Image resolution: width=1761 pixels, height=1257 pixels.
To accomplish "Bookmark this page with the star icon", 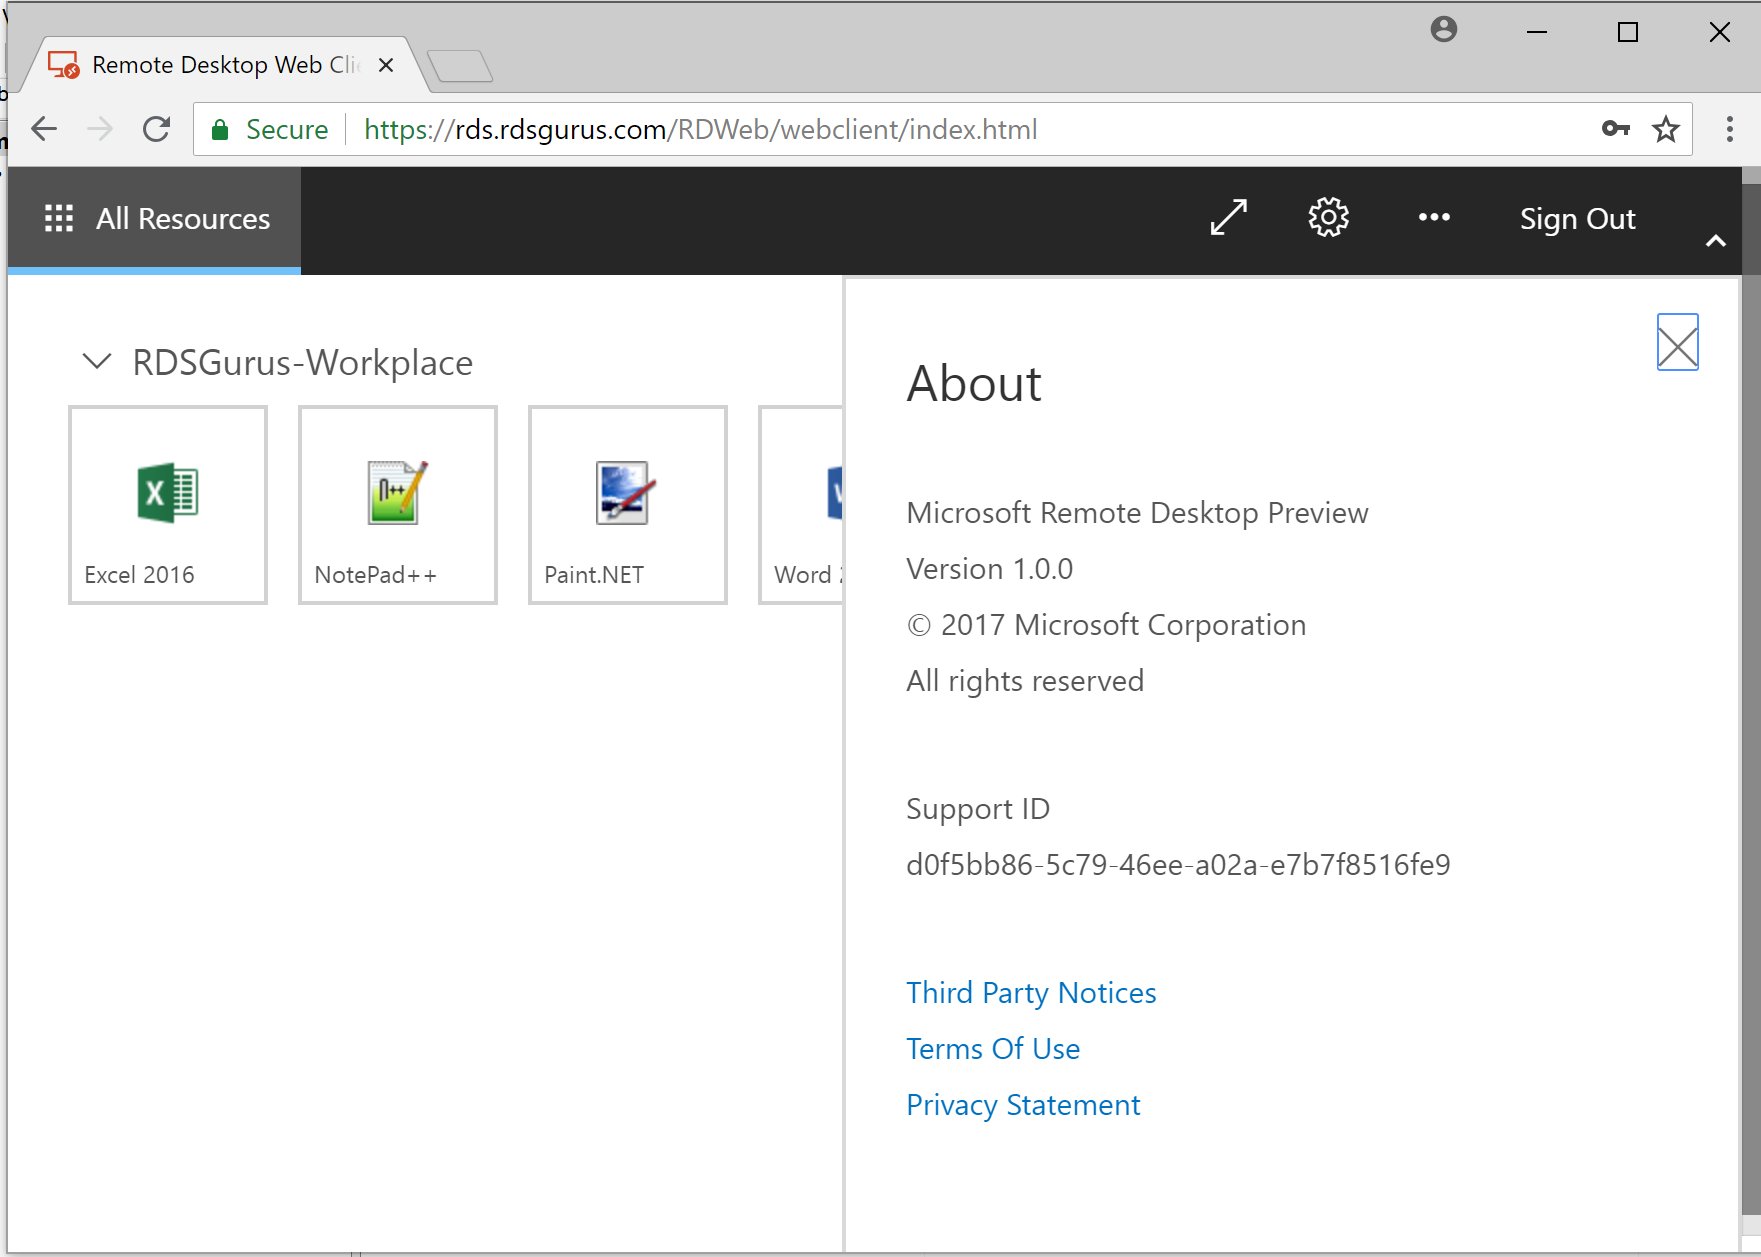I will coord(1666,129).
